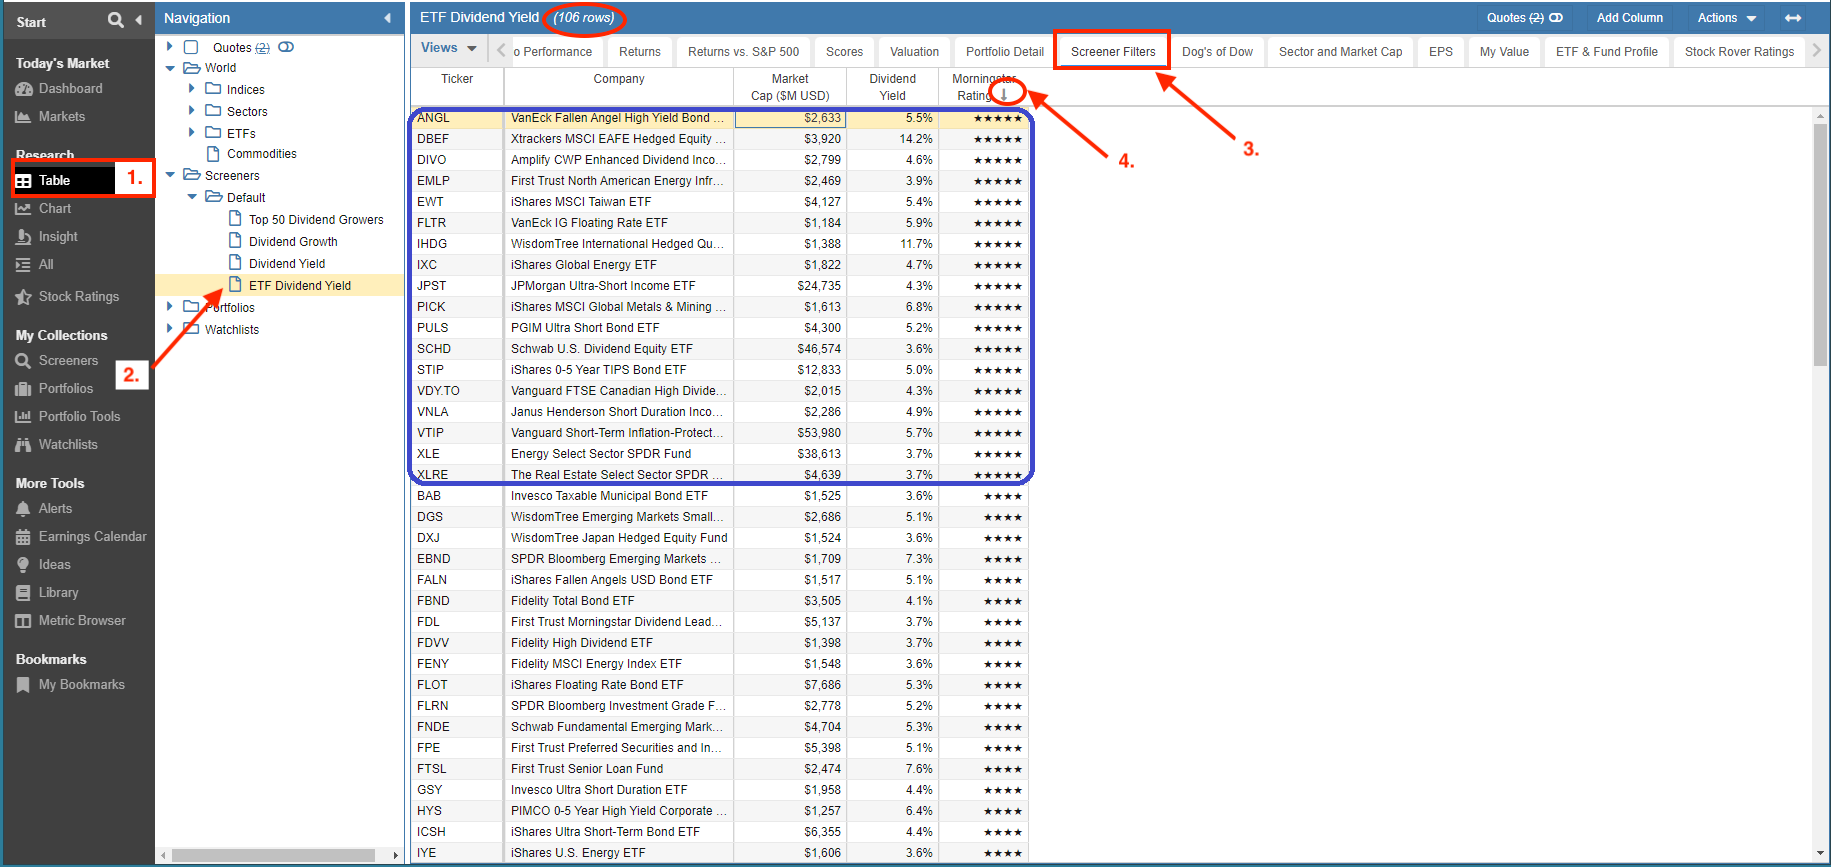Switch to the Returns tab

coord(640,52)
